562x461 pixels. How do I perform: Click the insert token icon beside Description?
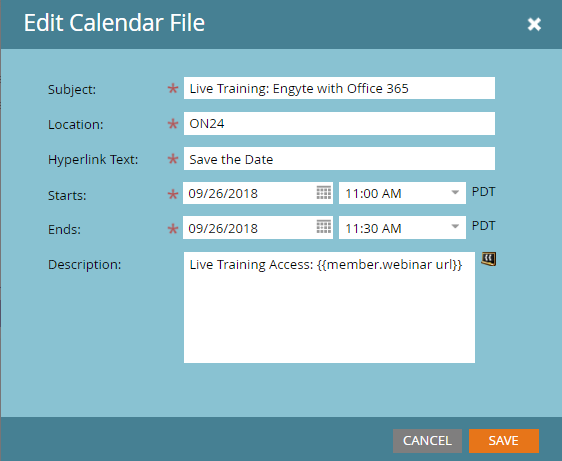point(489,259)
